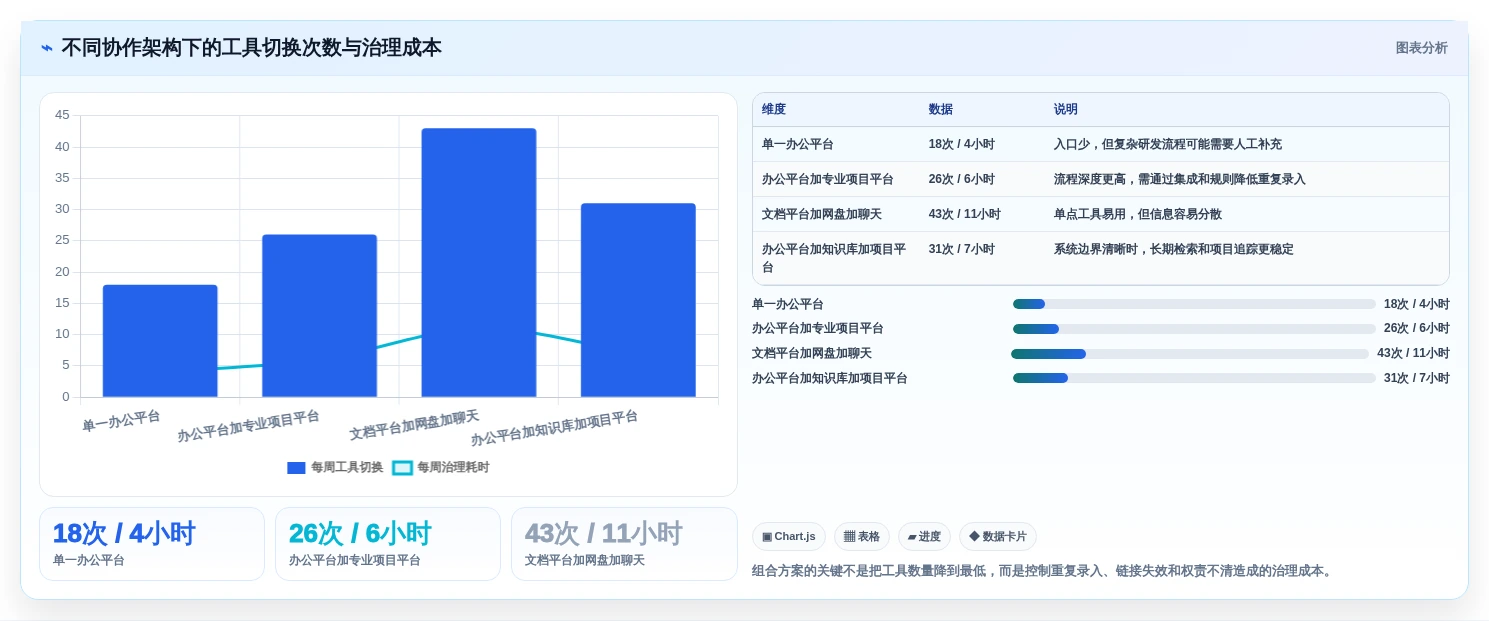Click table cell 26次 / 6小时
The width and height of the screenshot is (1489, 621).
pyautogui.click(x=962, y=179)
